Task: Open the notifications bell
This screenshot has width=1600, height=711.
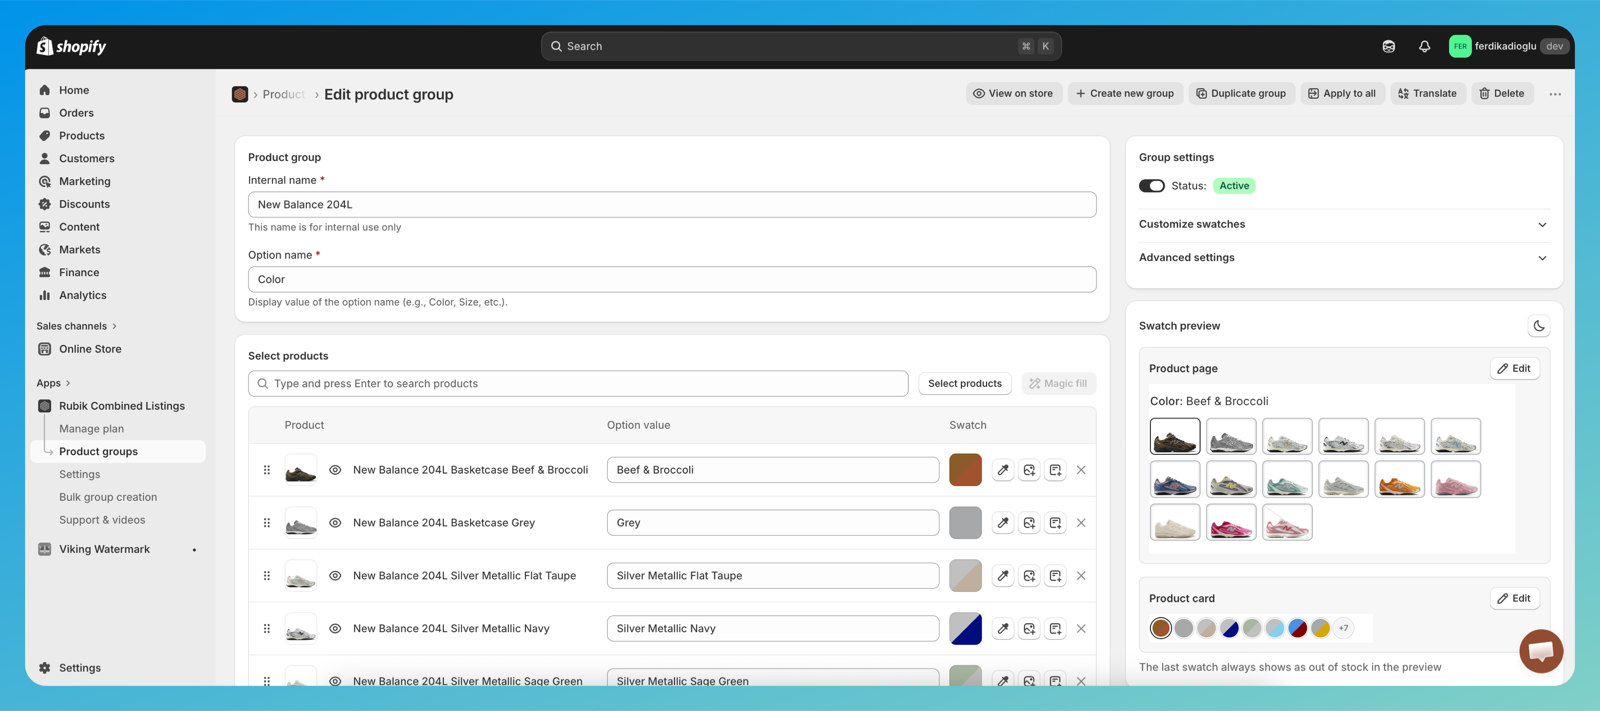Action: pos(1424,46)
